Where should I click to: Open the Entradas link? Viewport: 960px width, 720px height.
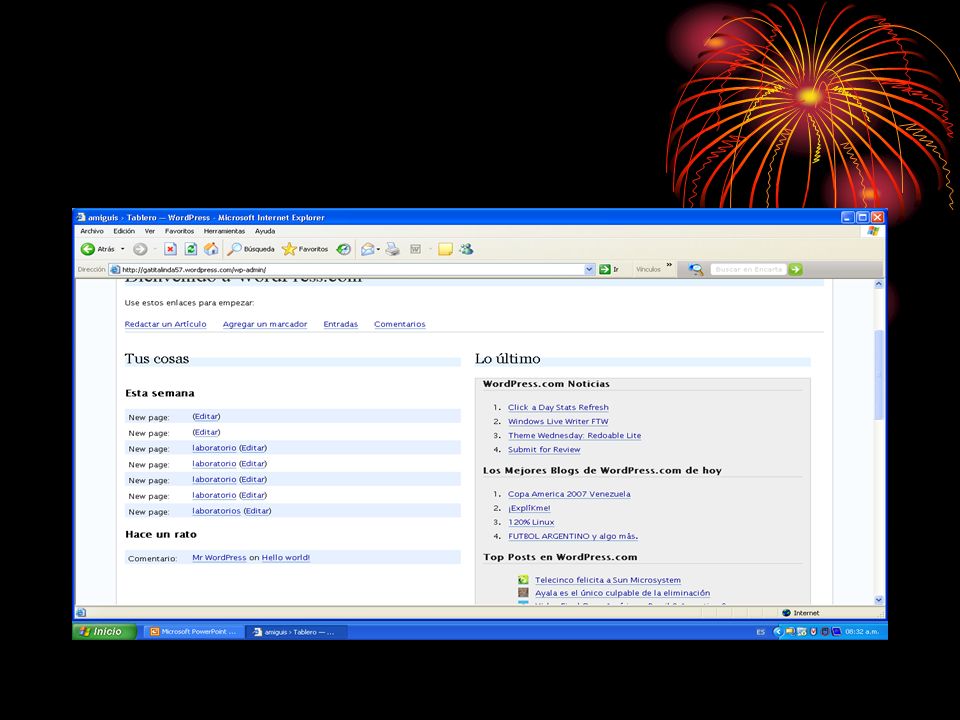(x=340, y=324)
